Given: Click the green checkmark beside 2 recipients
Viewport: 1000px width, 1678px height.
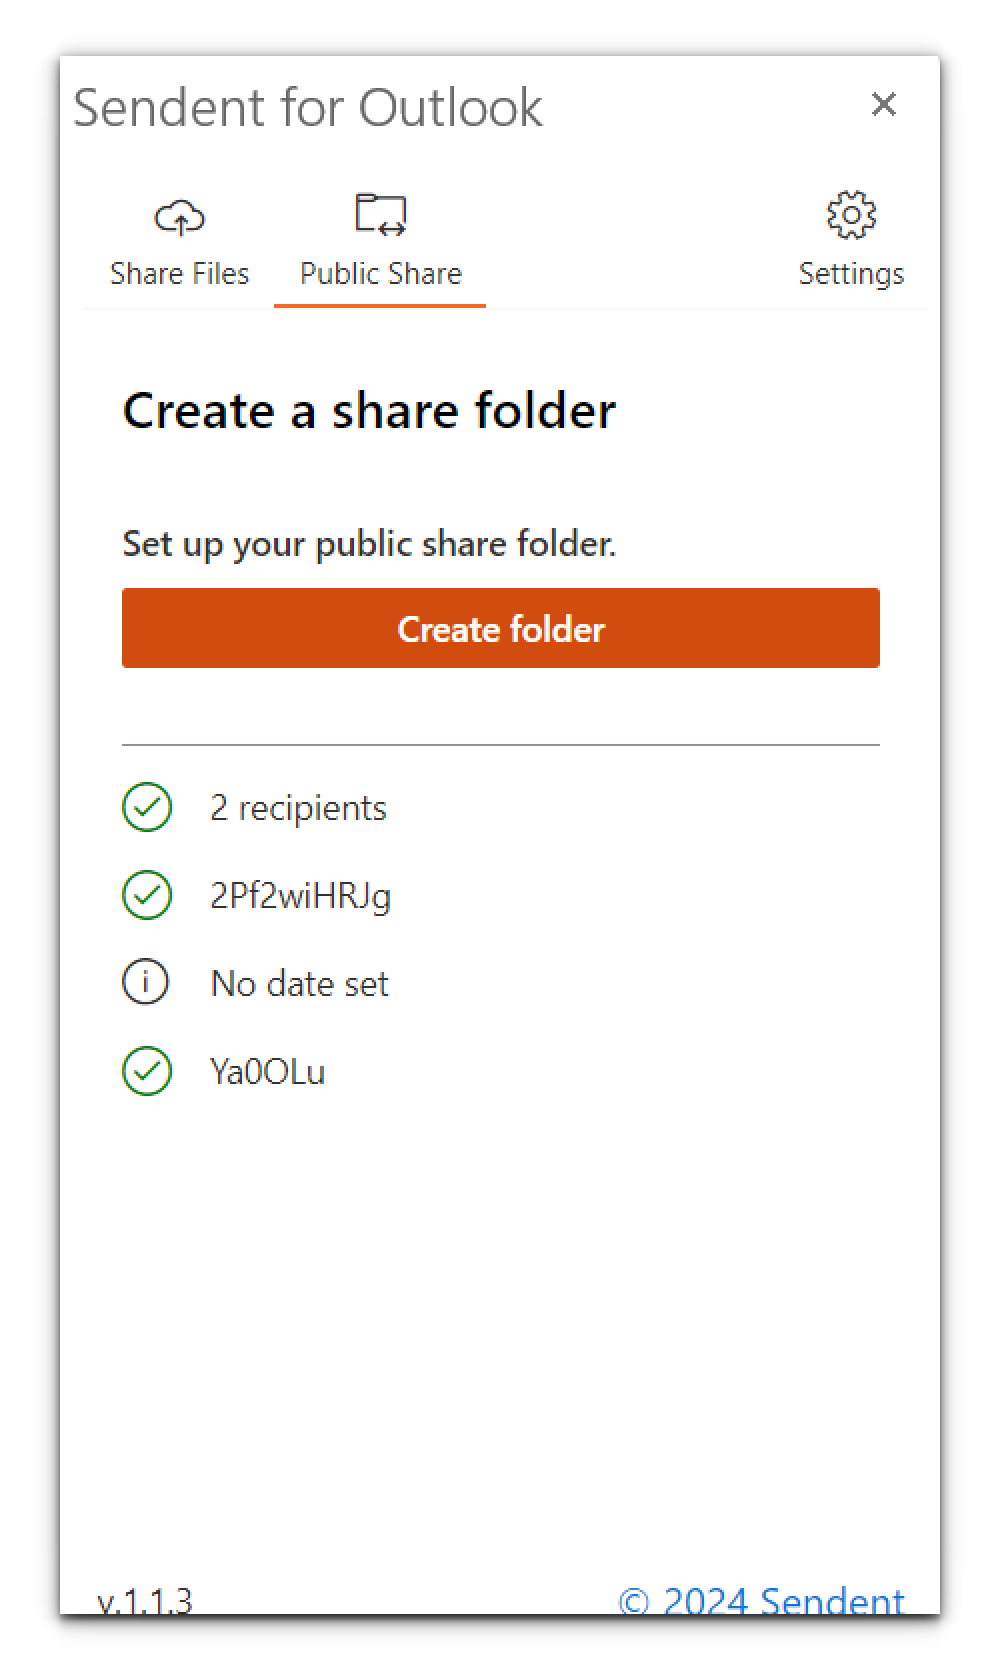Looking at the screenshot, I should click(x=146, y=807).
